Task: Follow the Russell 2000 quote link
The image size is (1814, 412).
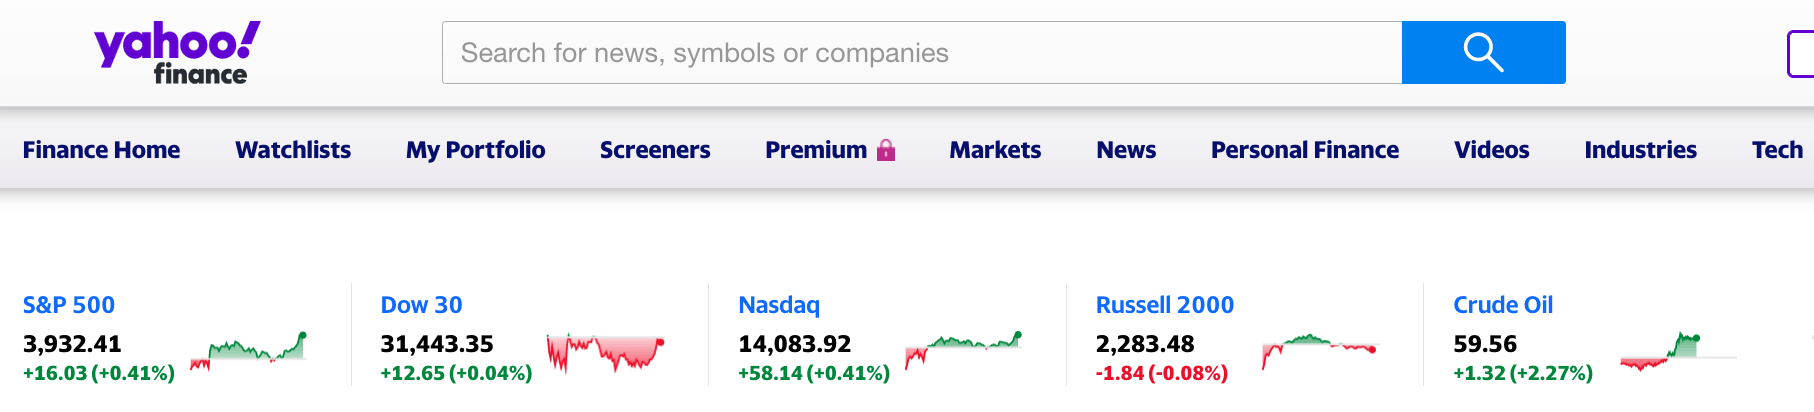Action: click(1165, 305)
